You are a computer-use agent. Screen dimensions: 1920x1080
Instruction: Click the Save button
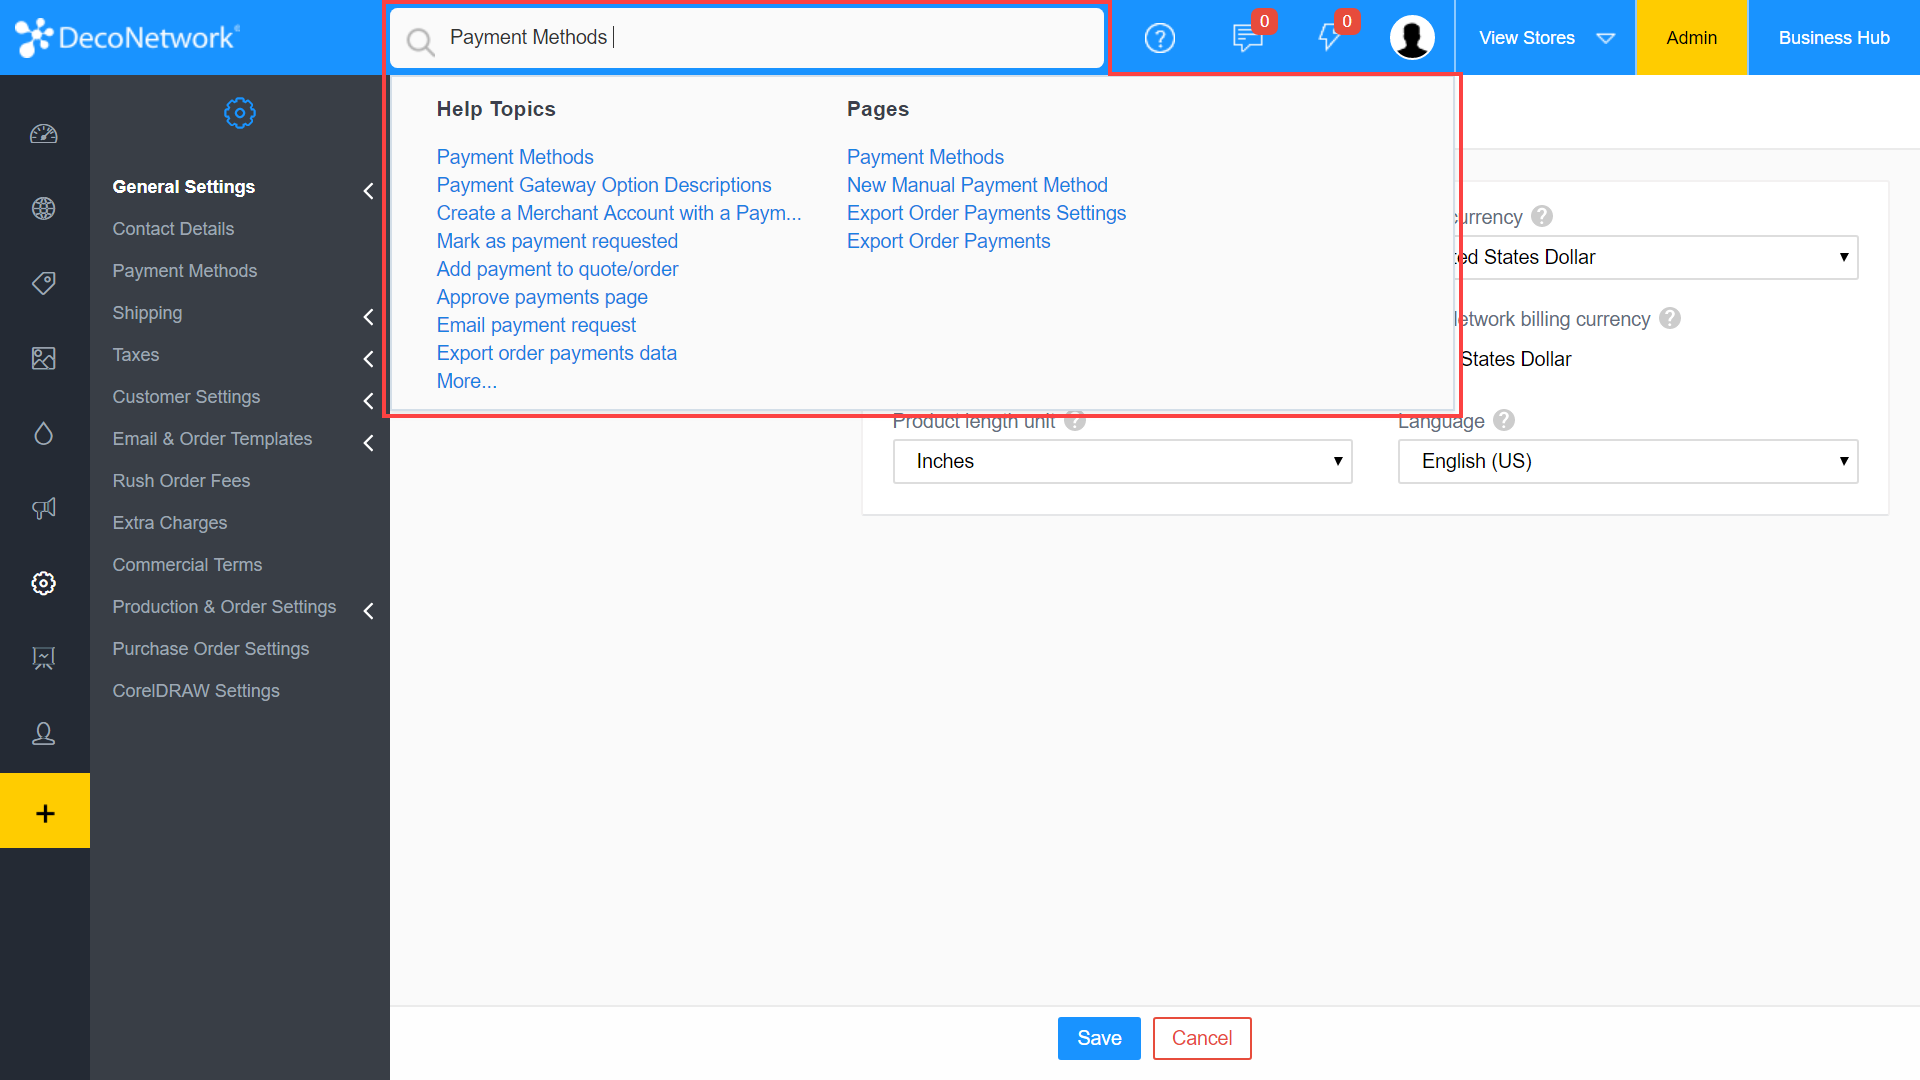1098,1038
